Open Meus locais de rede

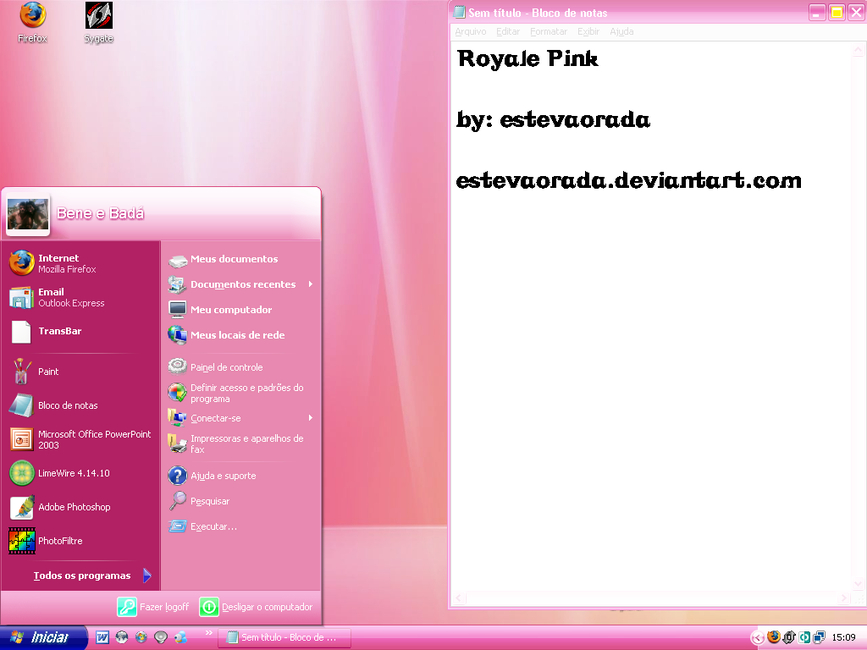241,335
